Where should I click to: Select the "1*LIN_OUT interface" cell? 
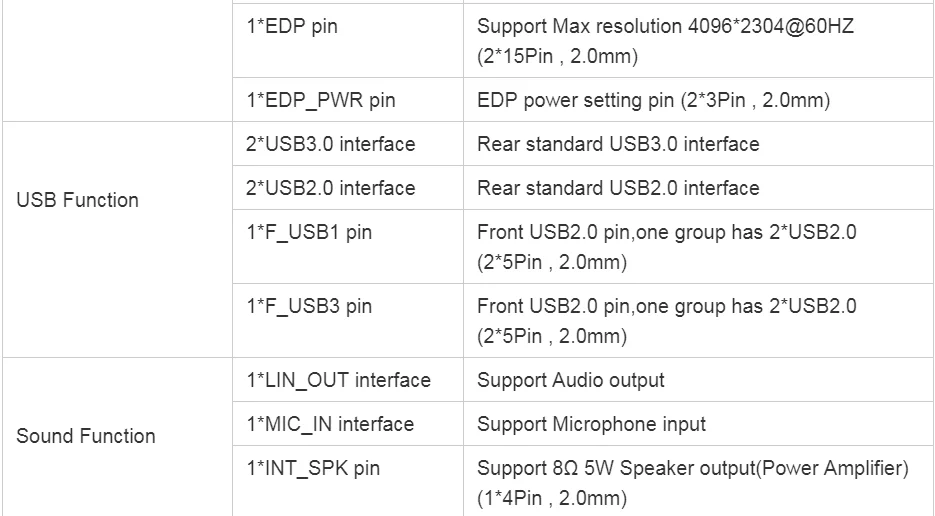338,380
